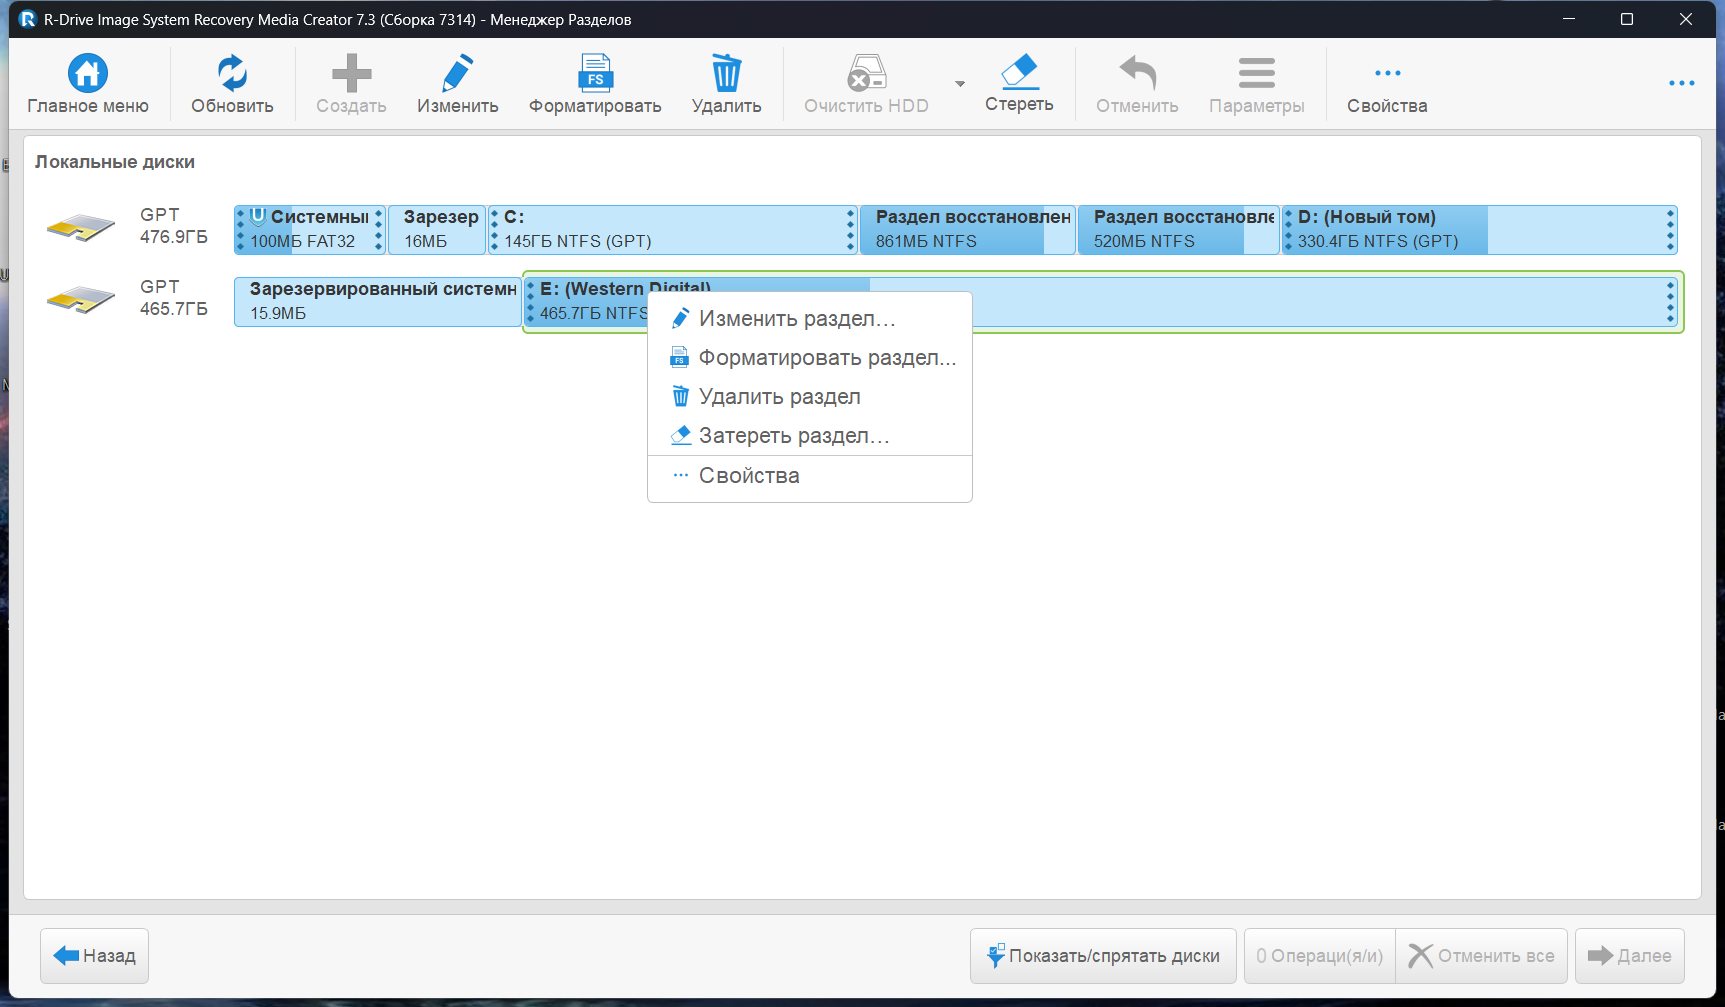Open Свойства from the context menu
Image resolution: width=1725 pixels, height=1007 pixels.
pyautogui.click(x=749, y=476)
